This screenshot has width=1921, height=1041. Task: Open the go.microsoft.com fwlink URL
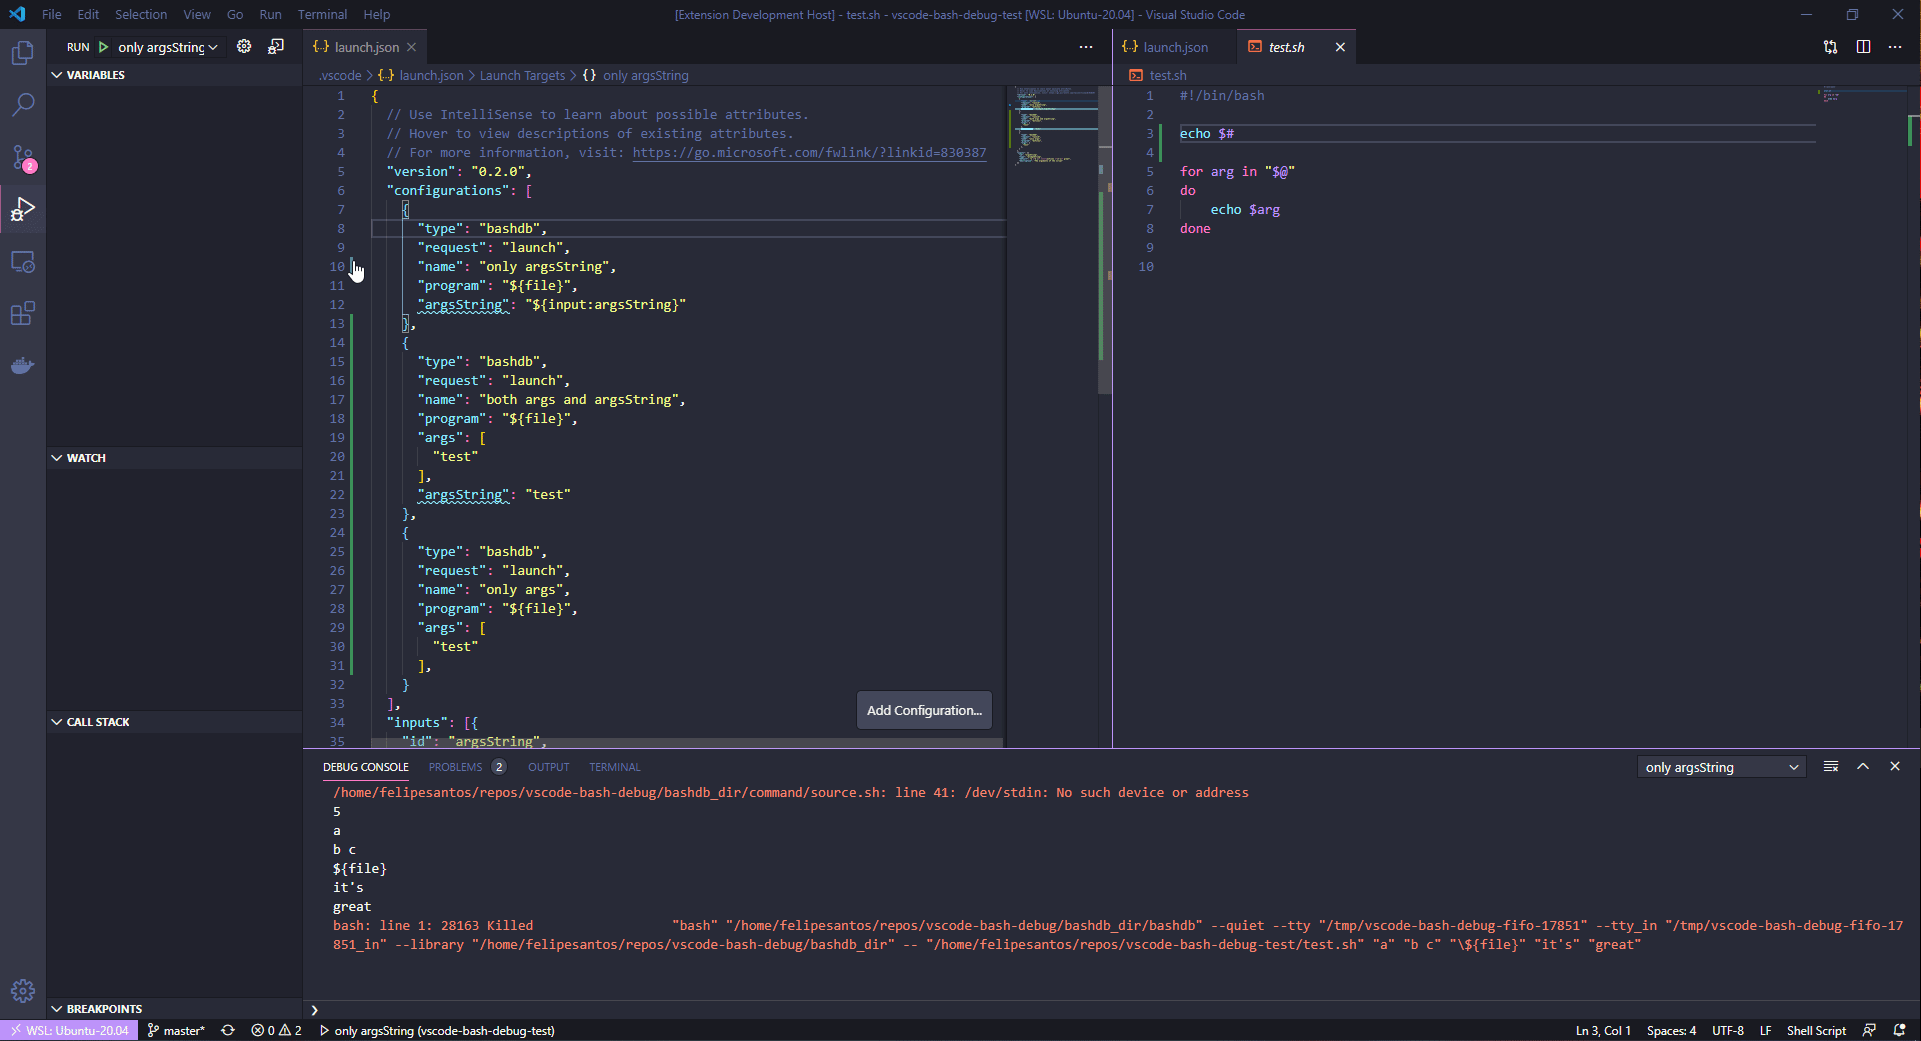tap(809, 153)
